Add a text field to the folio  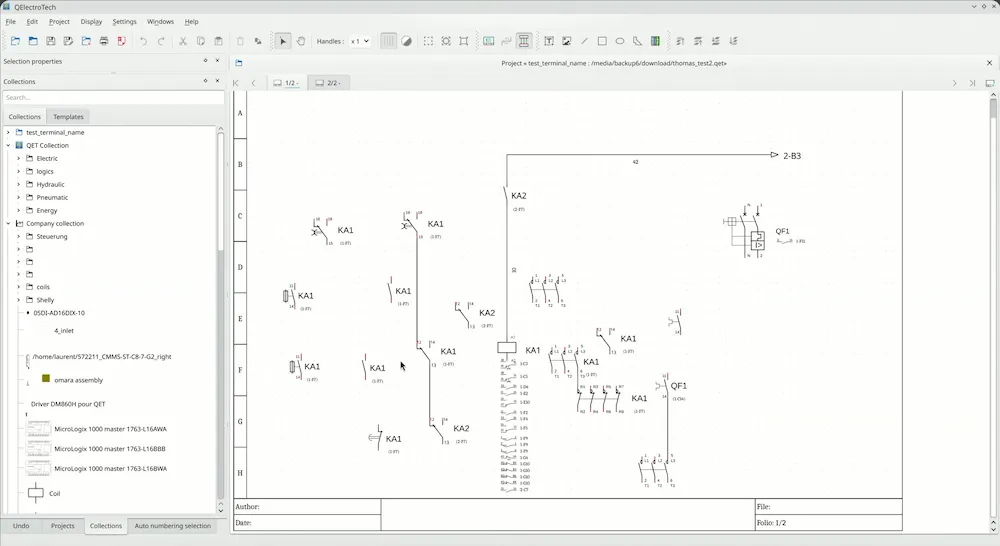549,41
